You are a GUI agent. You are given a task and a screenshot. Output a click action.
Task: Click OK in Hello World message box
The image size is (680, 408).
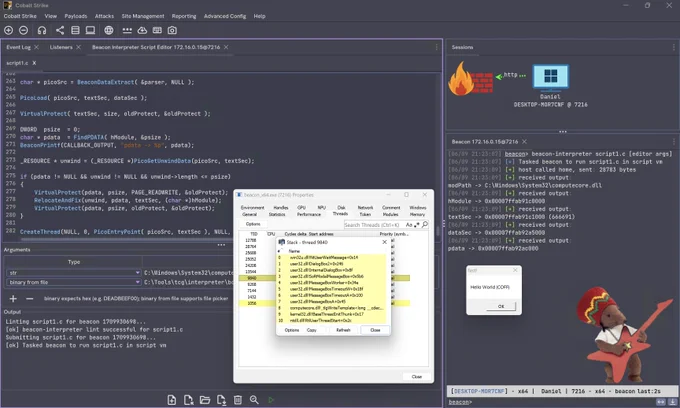tap(501, 306)
